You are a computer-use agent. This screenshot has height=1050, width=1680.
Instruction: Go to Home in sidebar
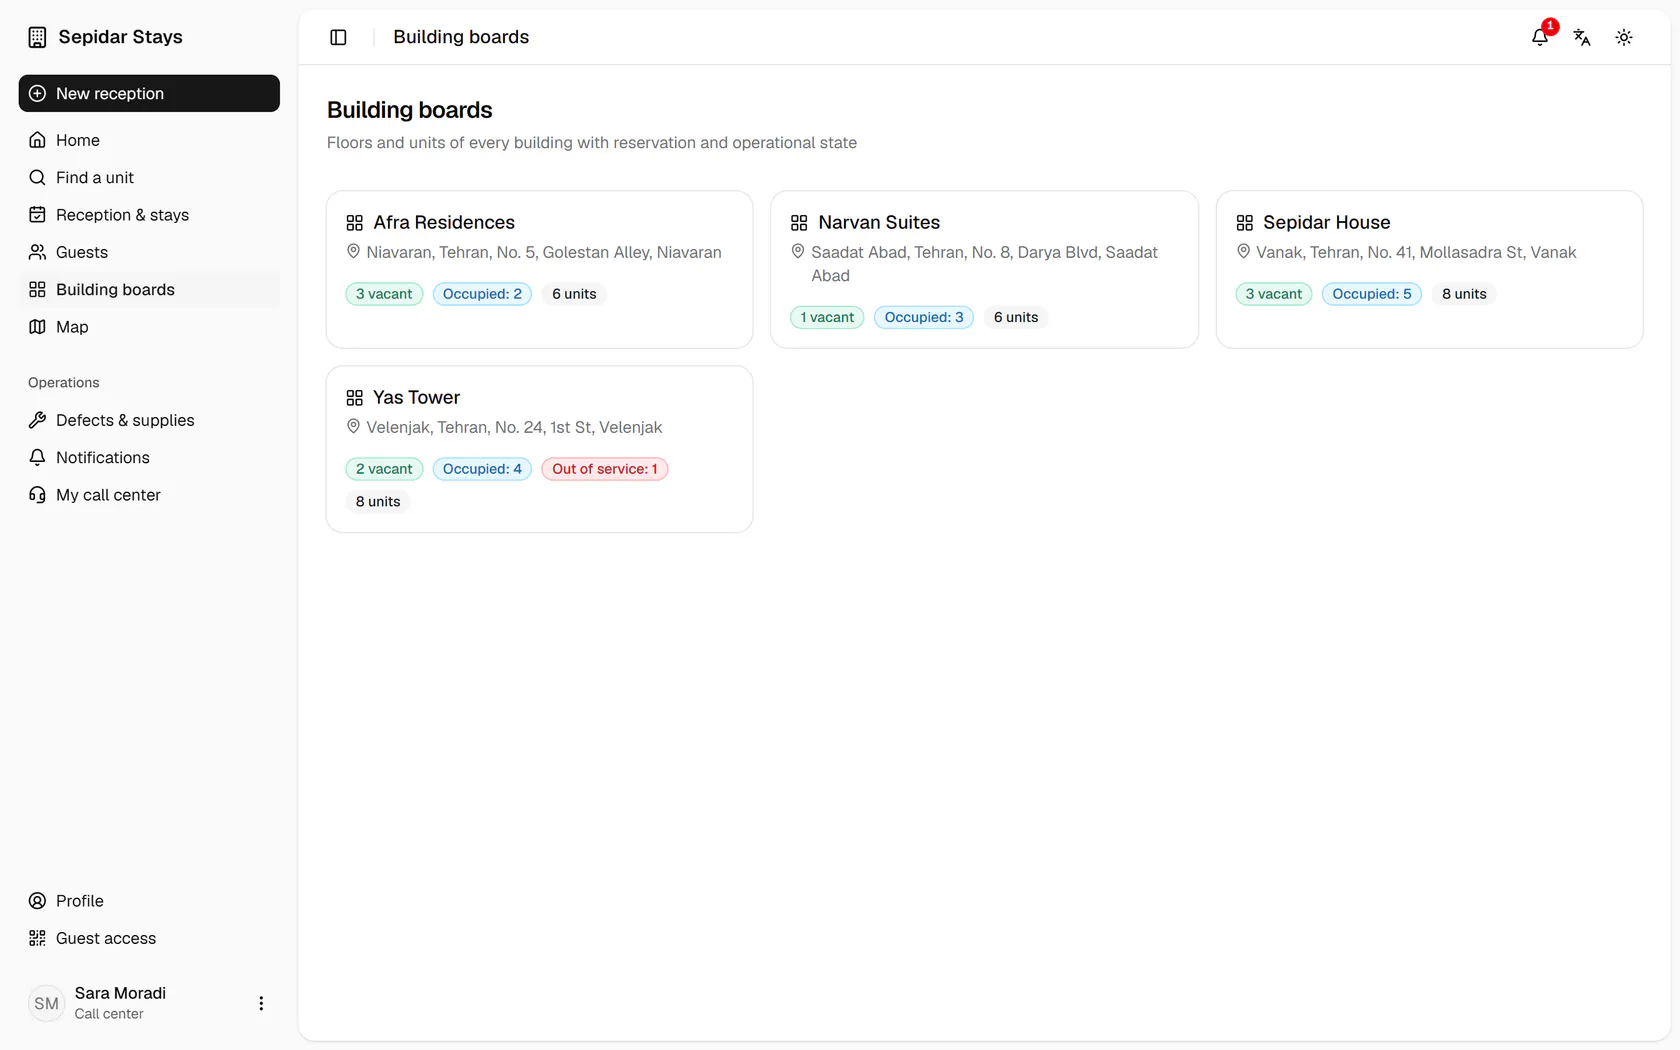[149, 140]
